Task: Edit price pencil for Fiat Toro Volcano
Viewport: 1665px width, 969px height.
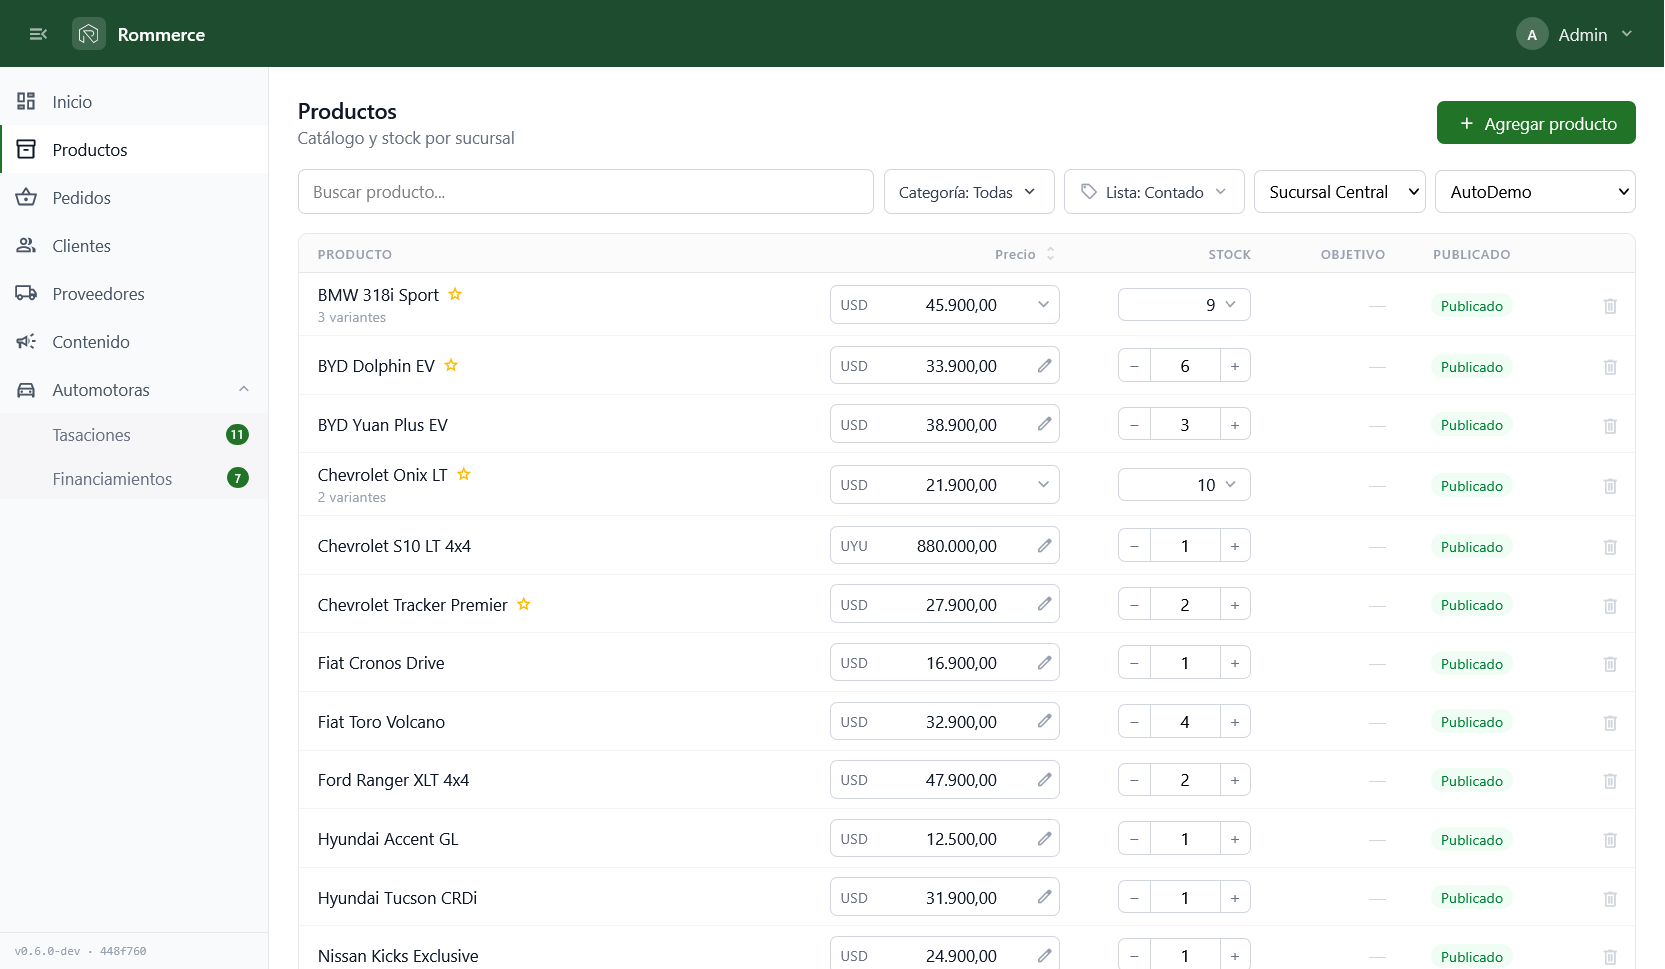Action: 1044,721
